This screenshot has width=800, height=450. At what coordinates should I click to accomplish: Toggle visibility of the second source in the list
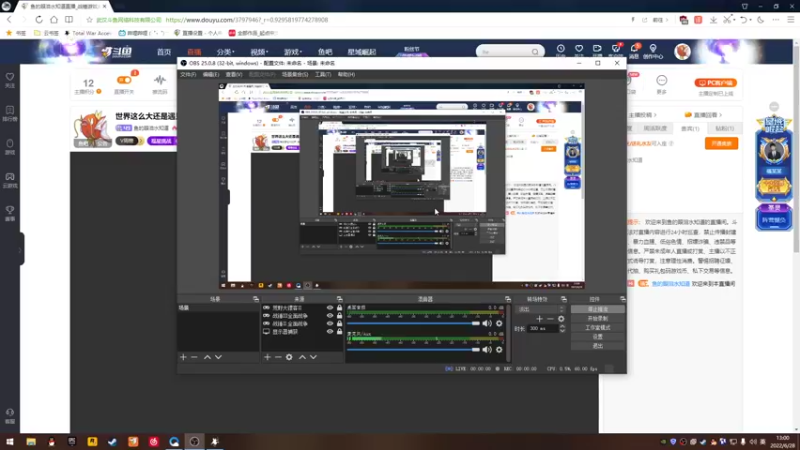point(330,316)
